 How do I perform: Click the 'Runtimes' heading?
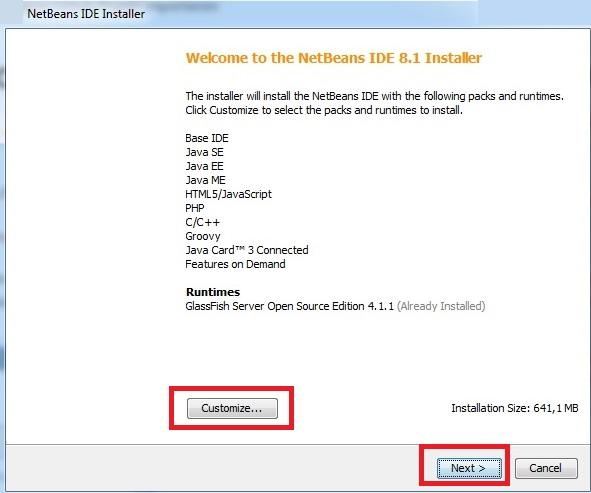coord(213,292)
